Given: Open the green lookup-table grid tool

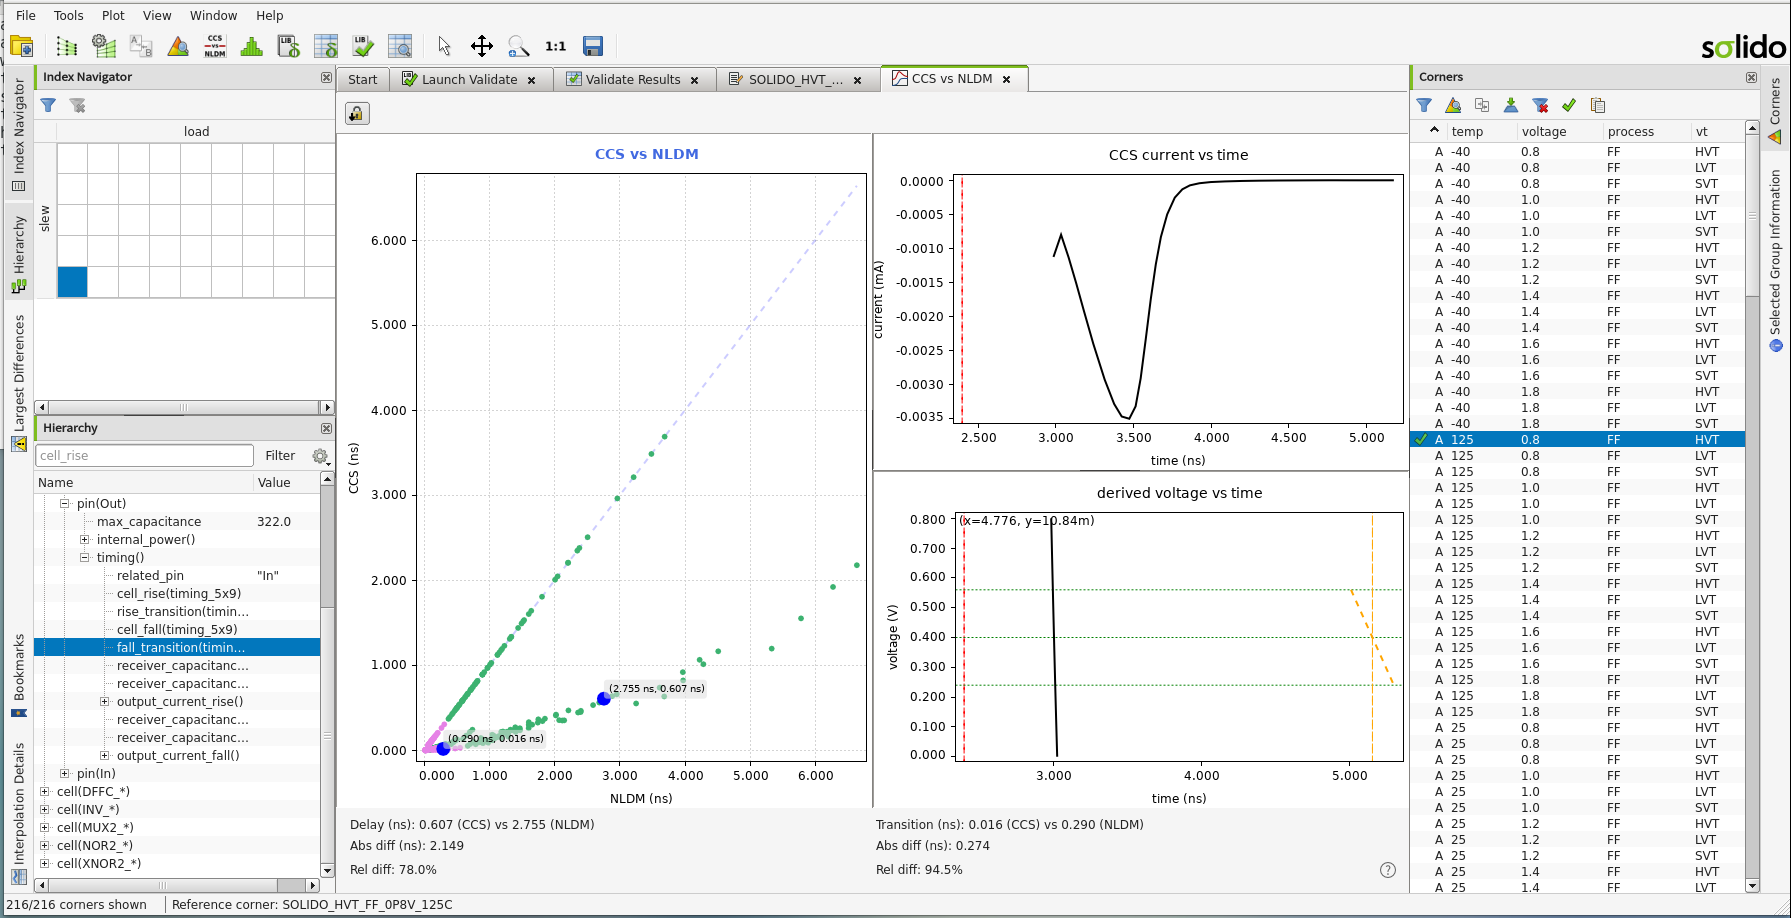Looking at the screenshot, I should (66, 46).
